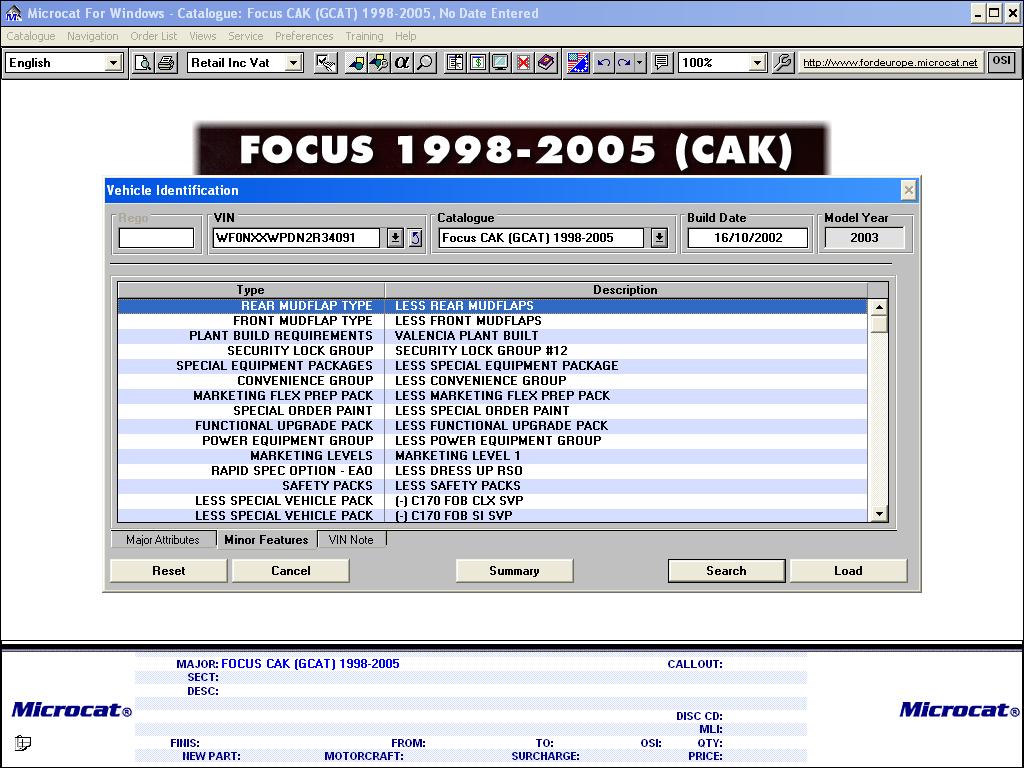
Task: Open the 100% zoom dropdown
Action: pyautogui.click(x=757, y=63)
